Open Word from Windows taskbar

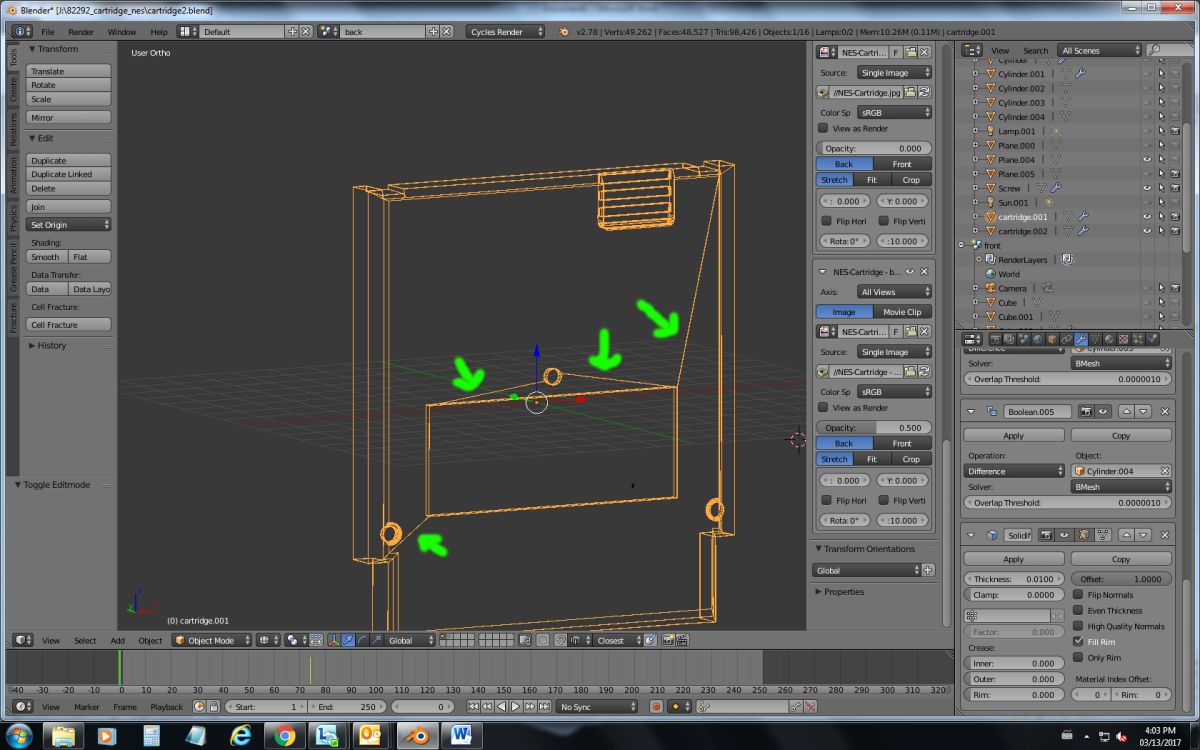tap(462, 735)
